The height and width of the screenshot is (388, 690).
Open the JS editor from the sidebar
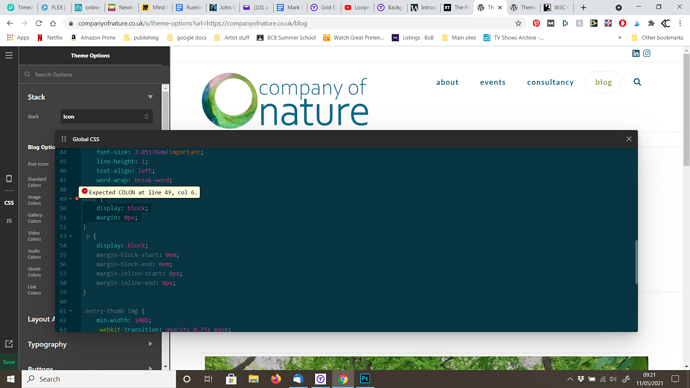[x=9, y=221]
